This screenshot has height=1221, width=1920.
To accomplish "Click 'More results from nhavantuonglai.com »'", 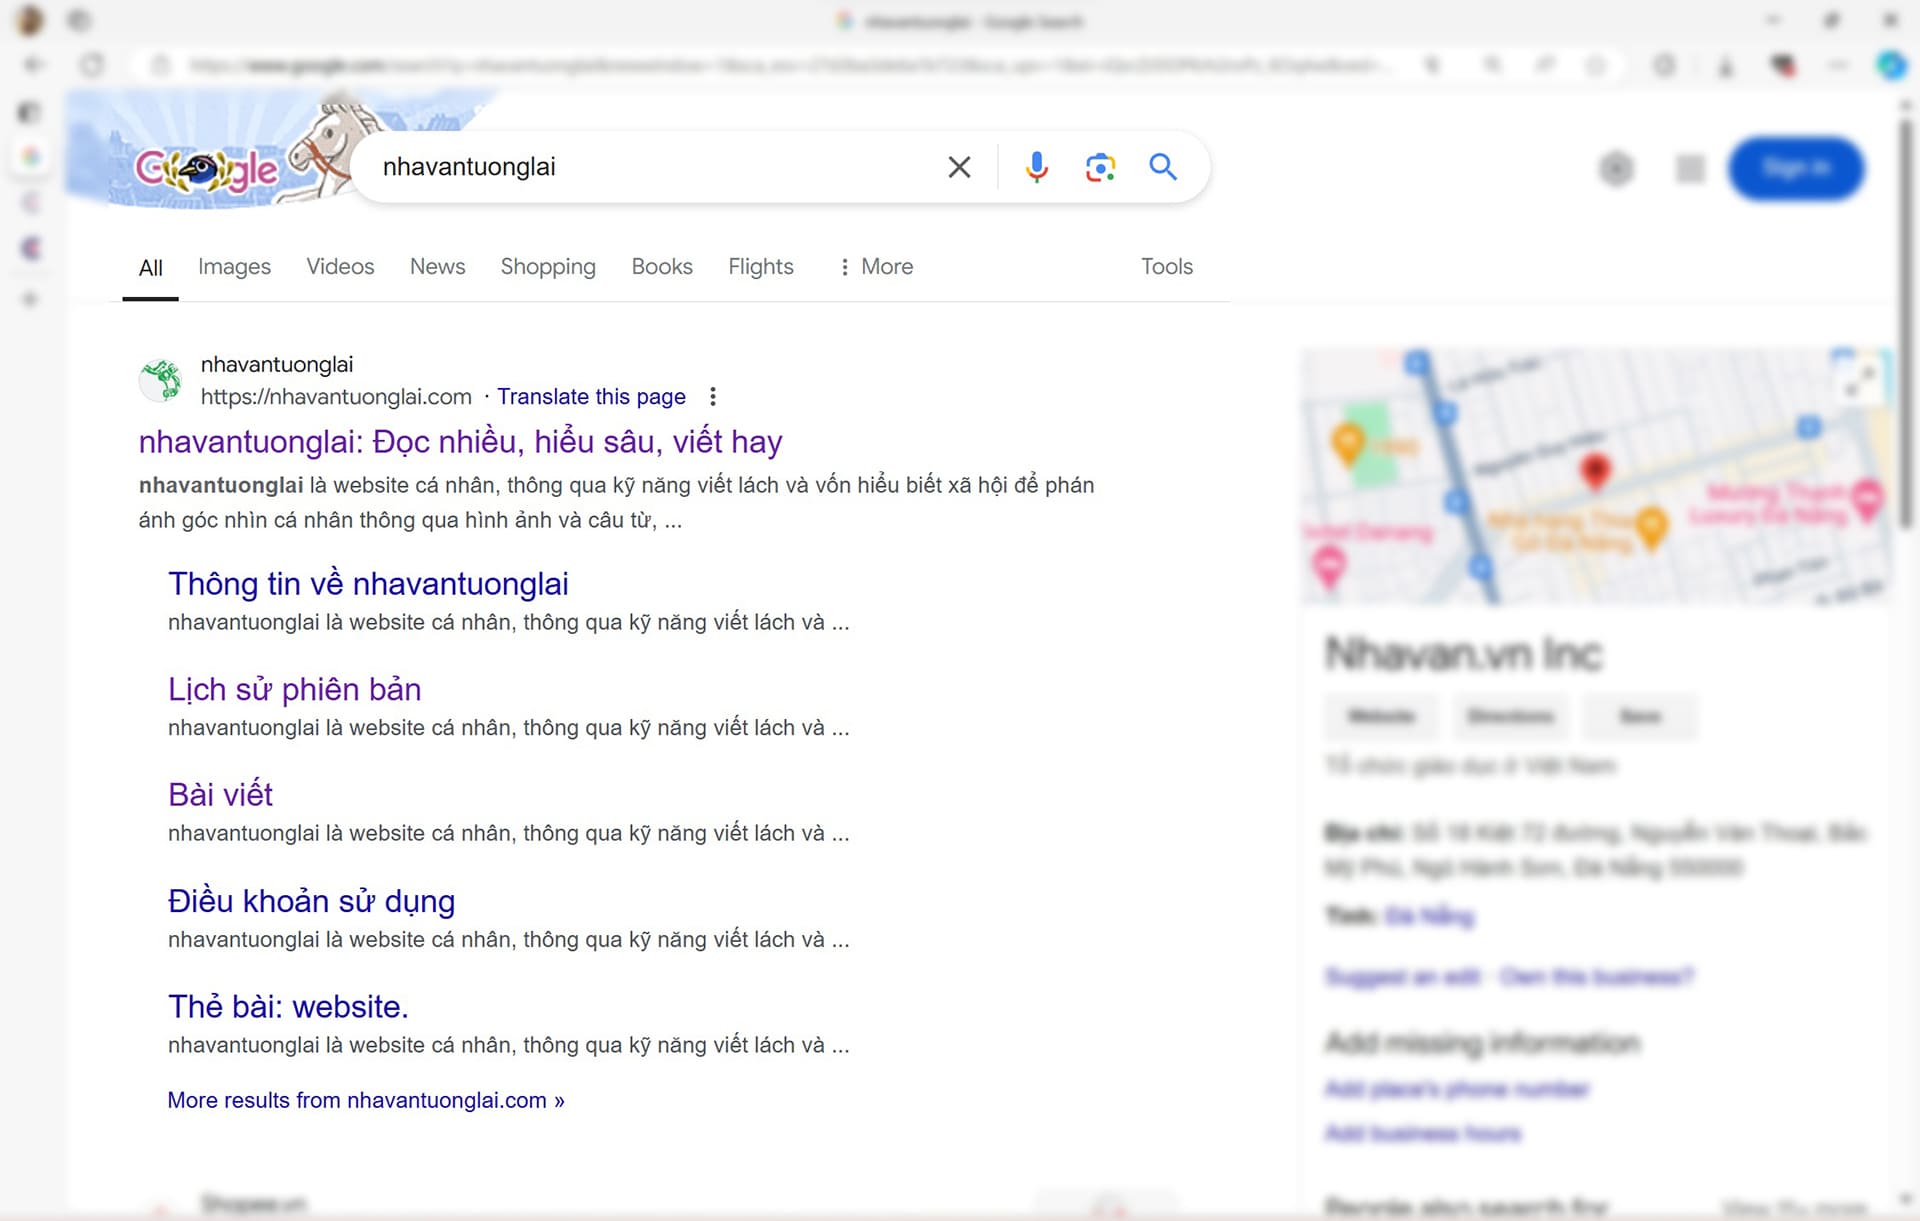I will [366, 1100].
